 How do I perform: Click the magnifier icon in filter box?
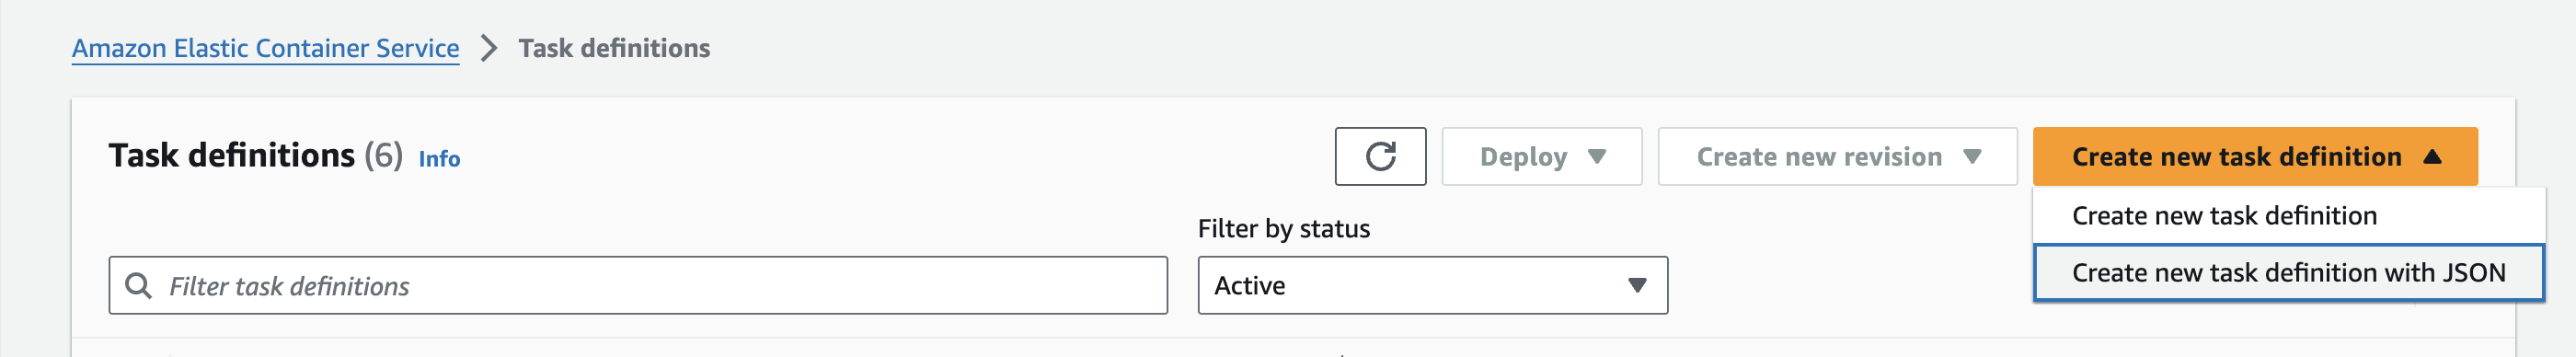pyautogui.click(x=138, y=286)
